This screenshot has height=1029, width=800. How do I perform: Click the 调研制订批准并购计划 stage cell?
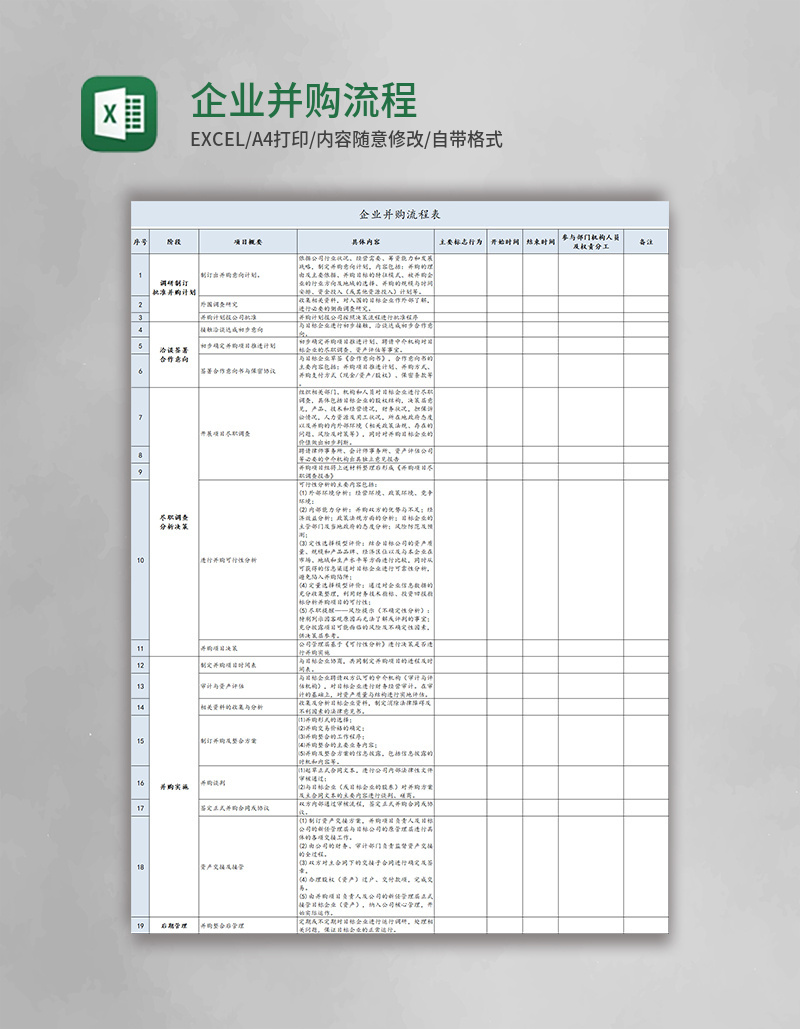174,288
